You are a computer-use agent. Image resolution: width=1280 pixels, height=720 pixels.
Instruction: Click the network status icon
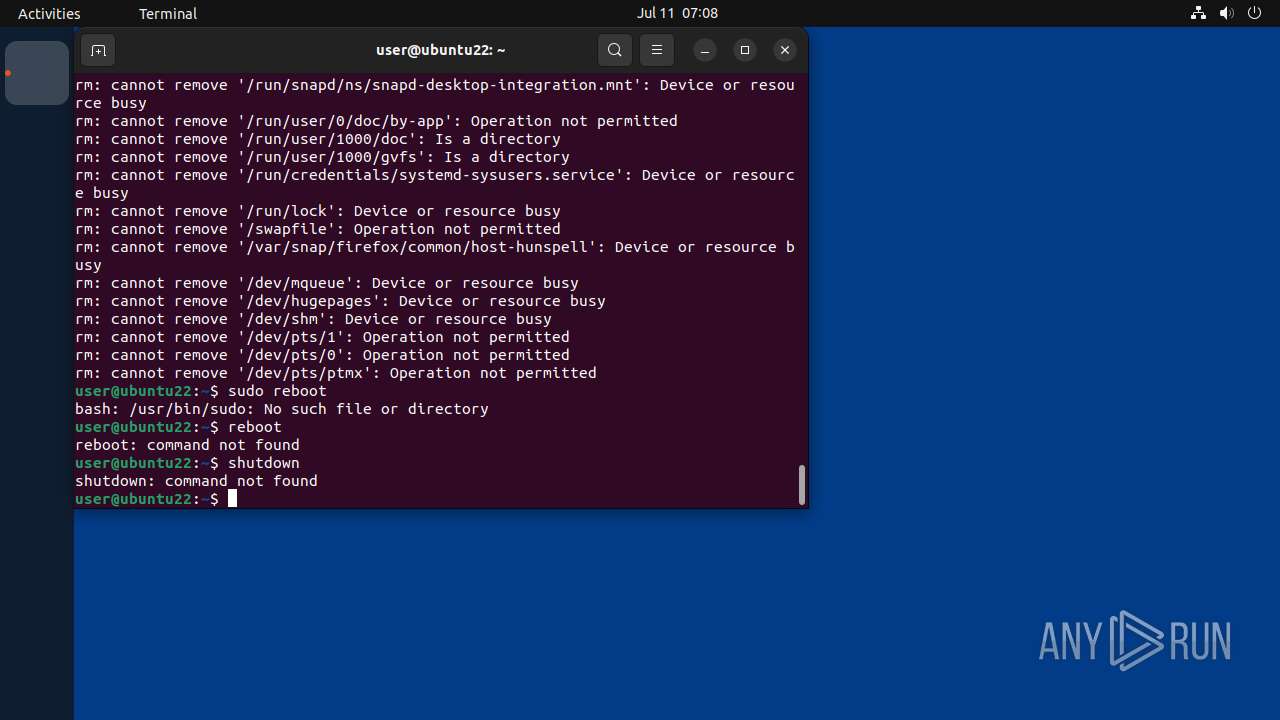pos(1198,13)
